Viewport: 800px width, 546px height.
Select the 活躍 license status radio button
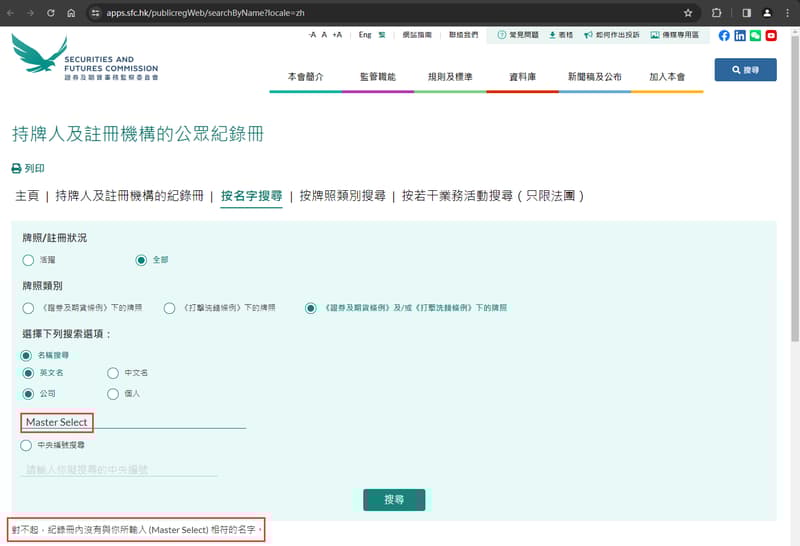[28, 260]
